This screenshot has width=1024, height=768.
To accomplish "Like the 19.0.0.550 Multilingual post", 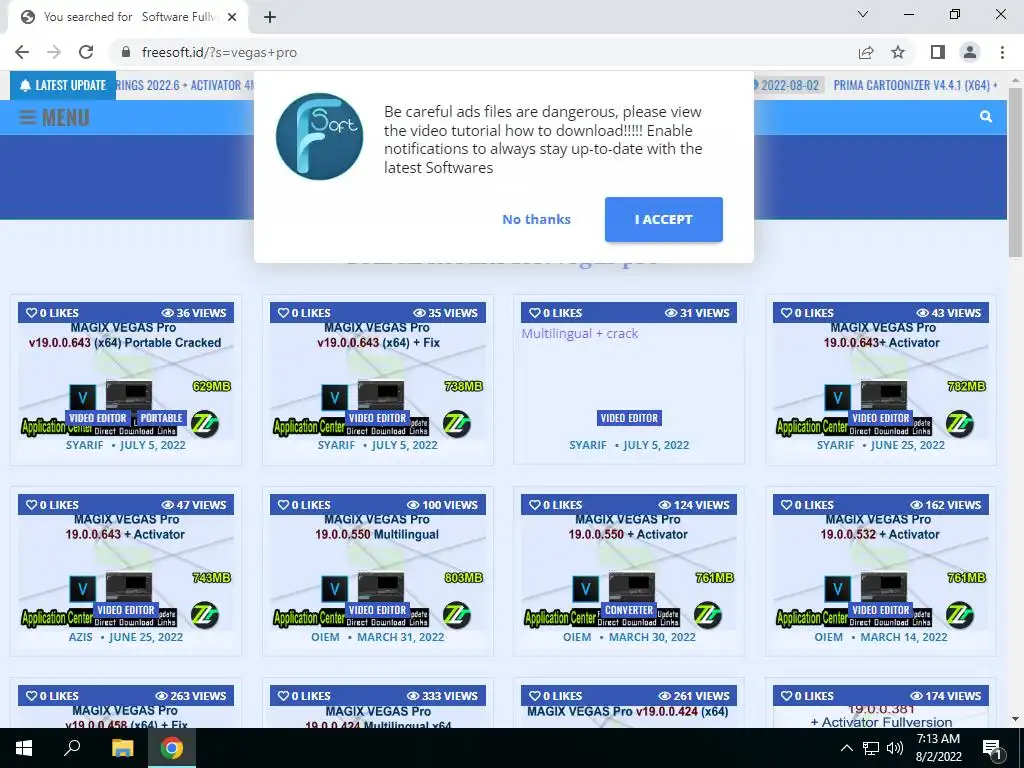I will [x=304, y=505].
